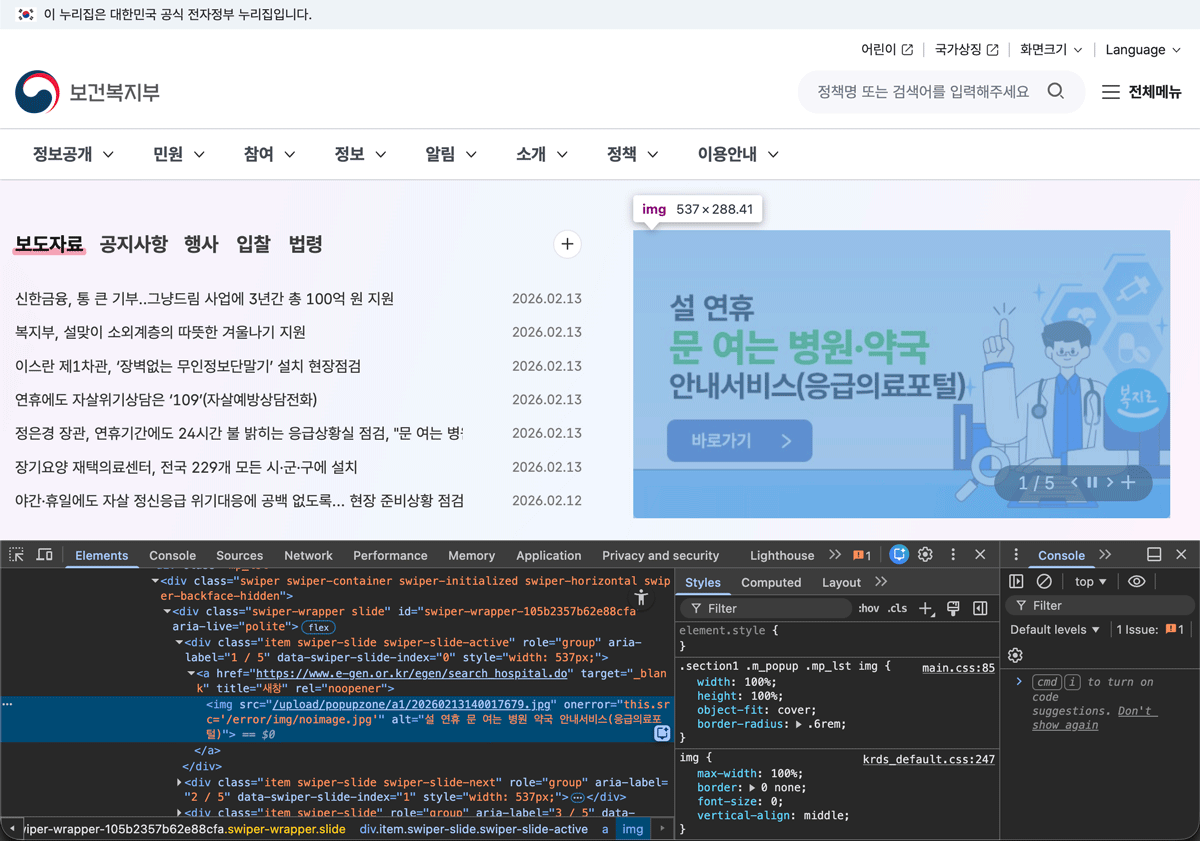Open the main.css:85 source link
Image resolution: width=1200 pixels, height=841 pixels.
click(958, 666)
